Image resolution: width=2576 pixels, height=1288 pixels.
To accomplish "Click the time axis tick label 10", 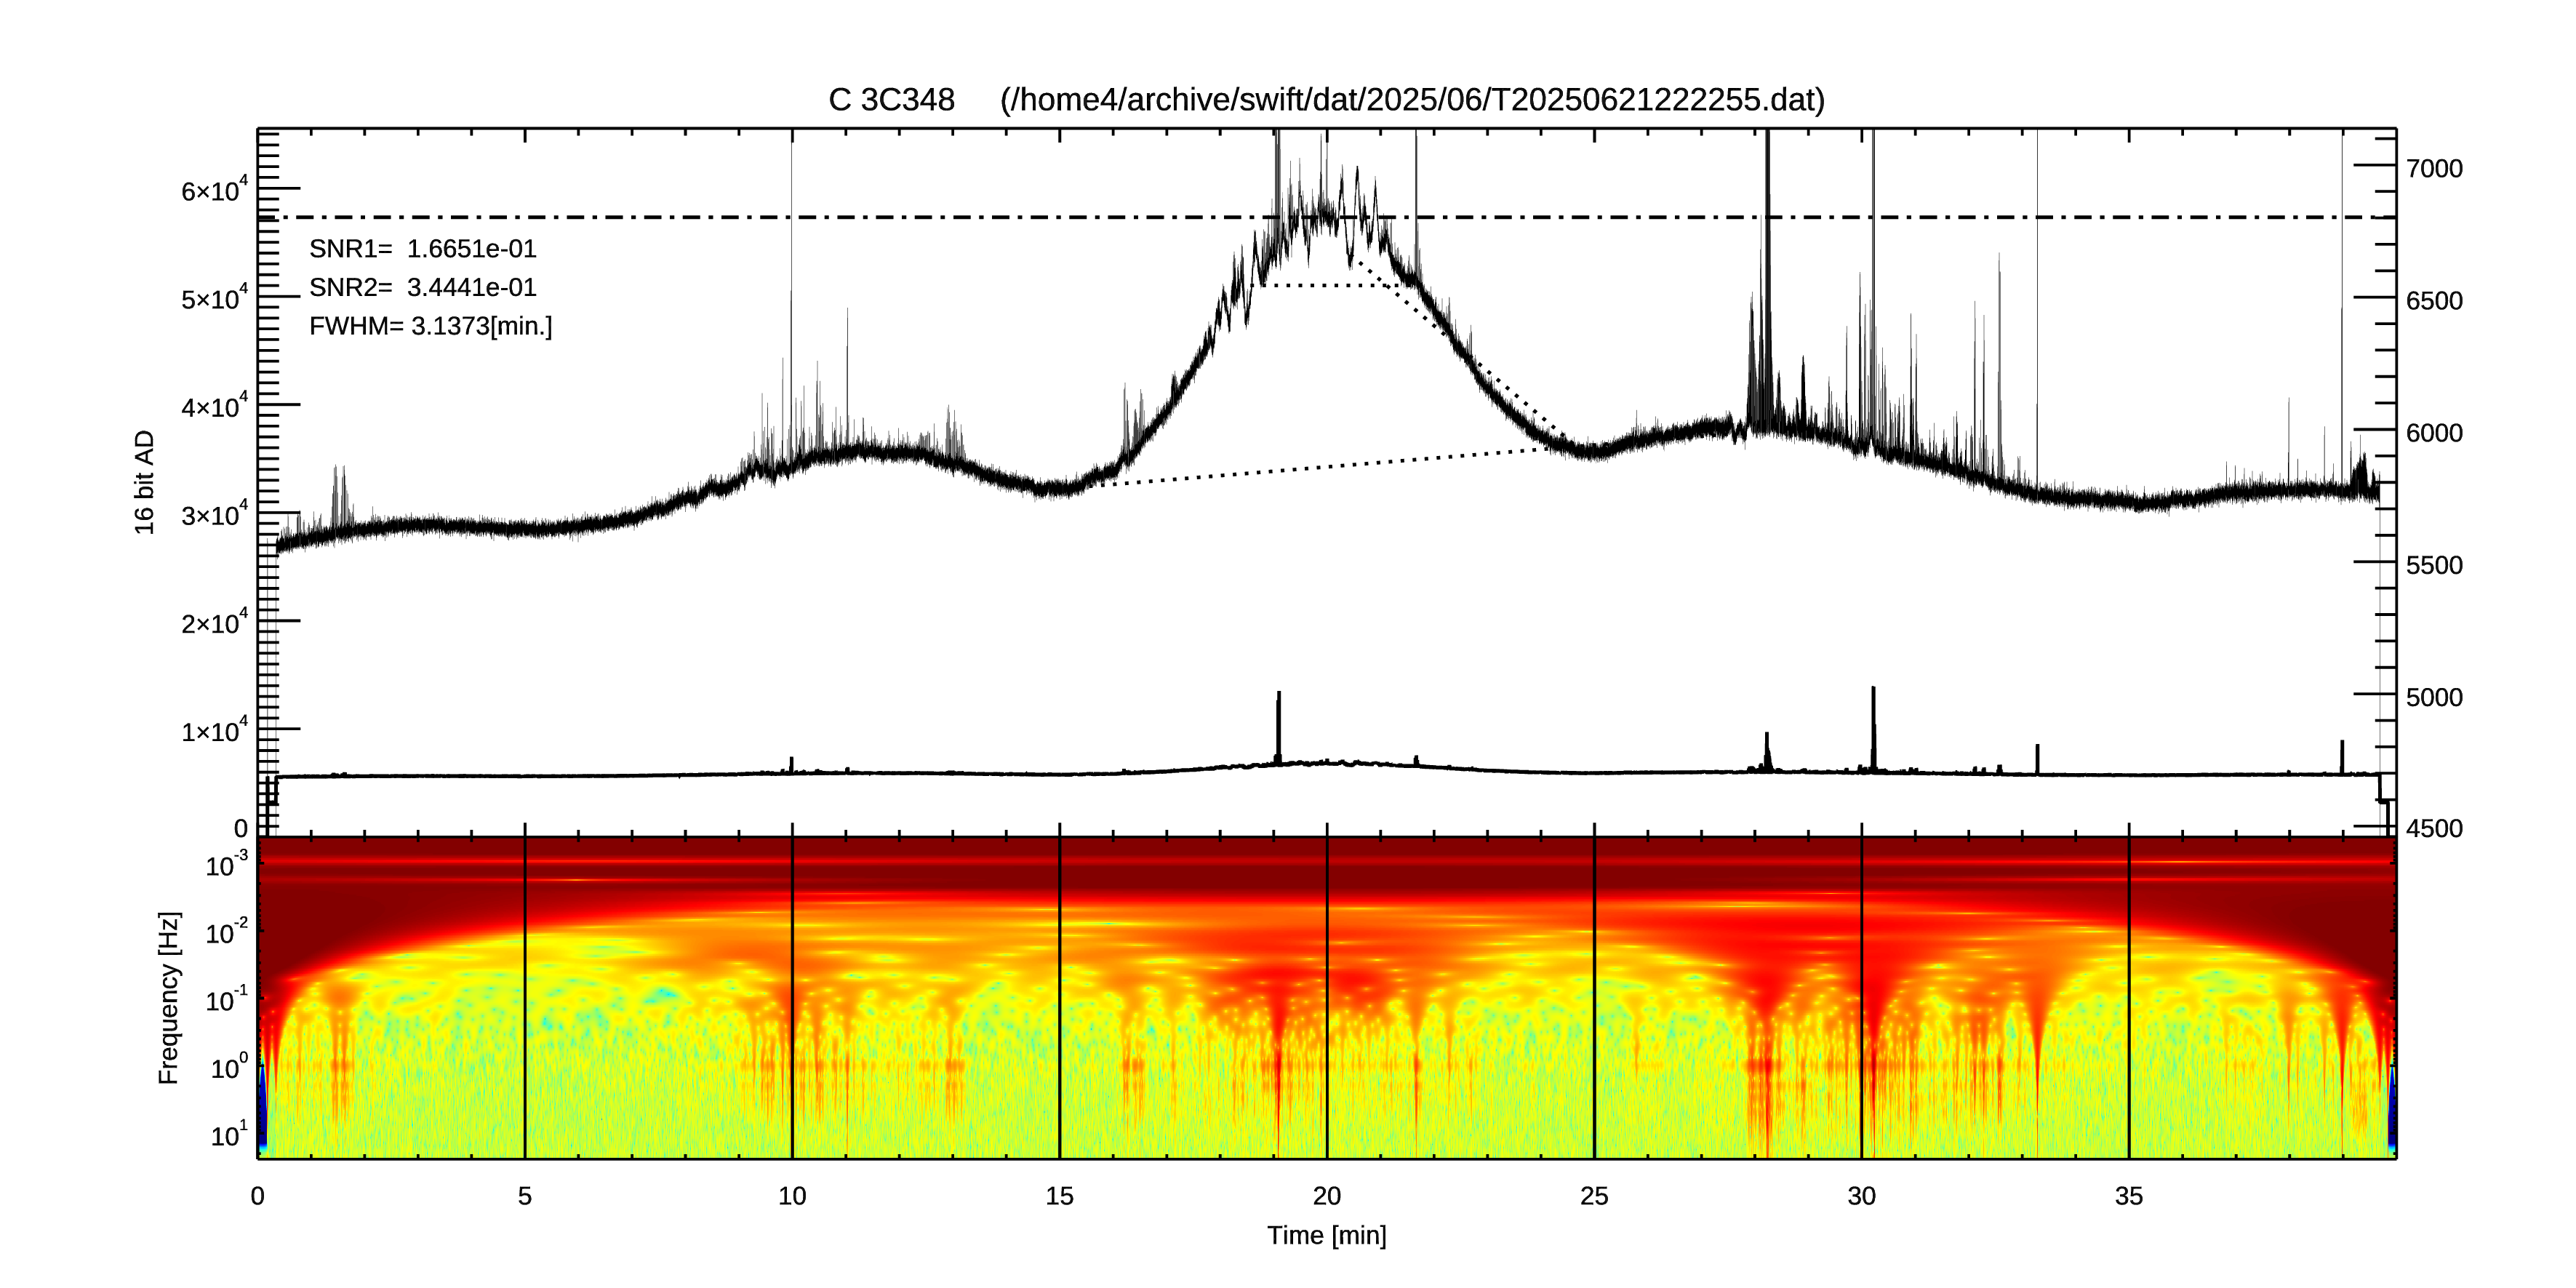I will (792, 1196).
